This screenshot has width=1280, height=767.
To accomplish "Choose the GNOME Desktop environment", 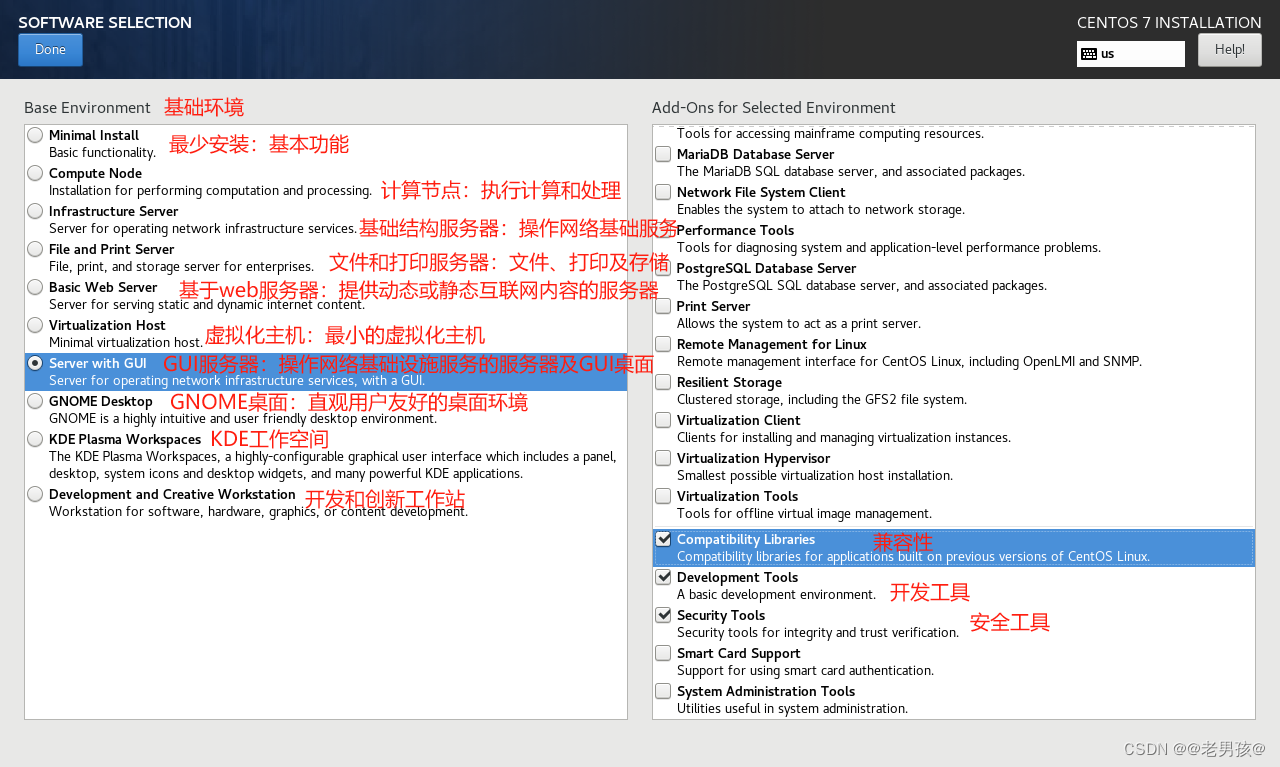I will tap(36, 401).
